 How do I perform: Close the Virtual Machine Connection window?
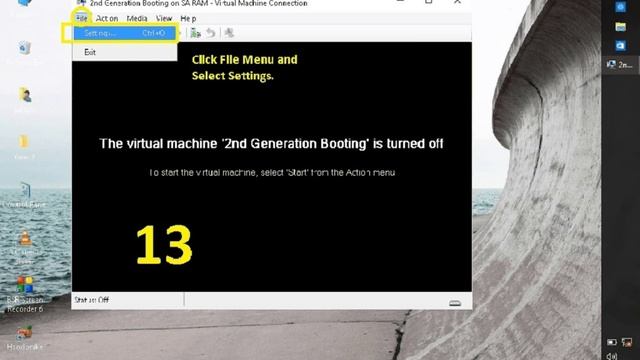coord(458,2)
